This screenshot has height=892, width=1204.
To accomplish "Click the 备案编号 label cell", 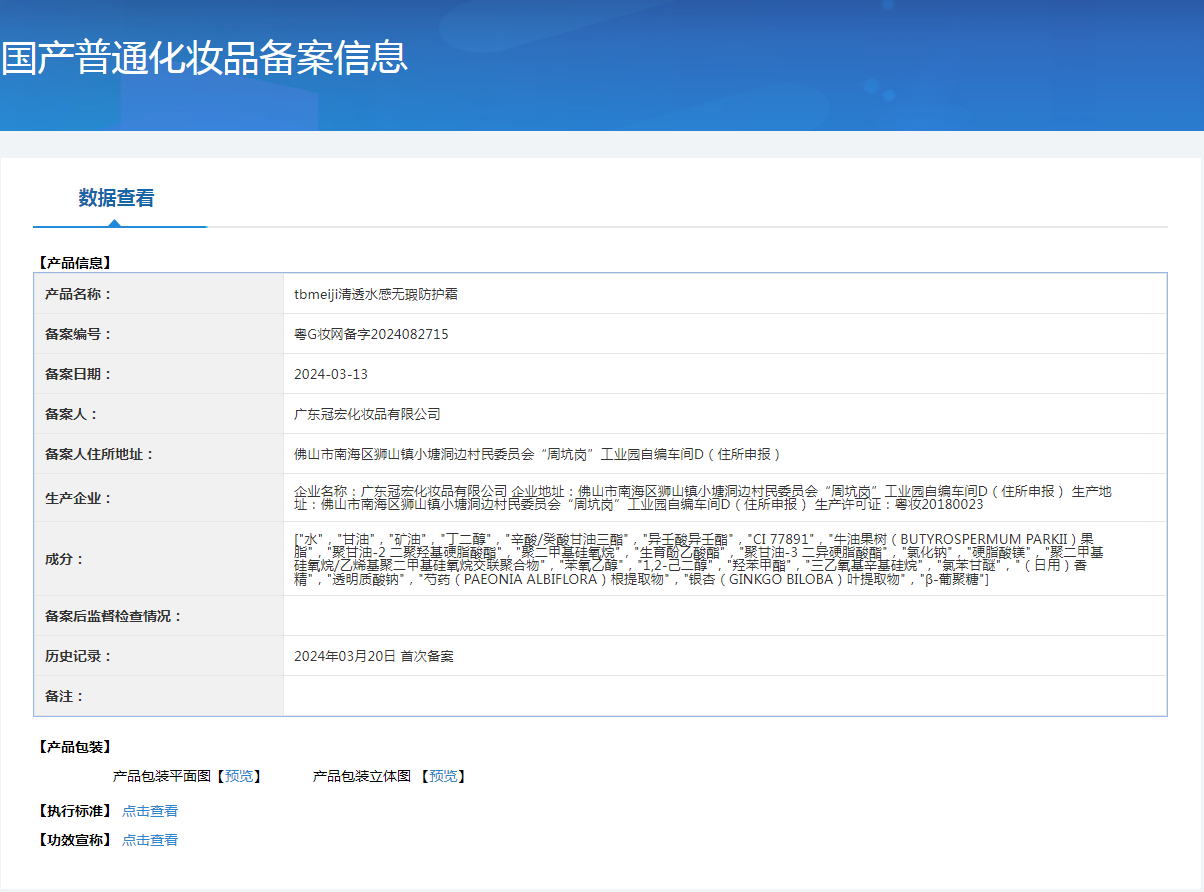I will tap(159, 334).
